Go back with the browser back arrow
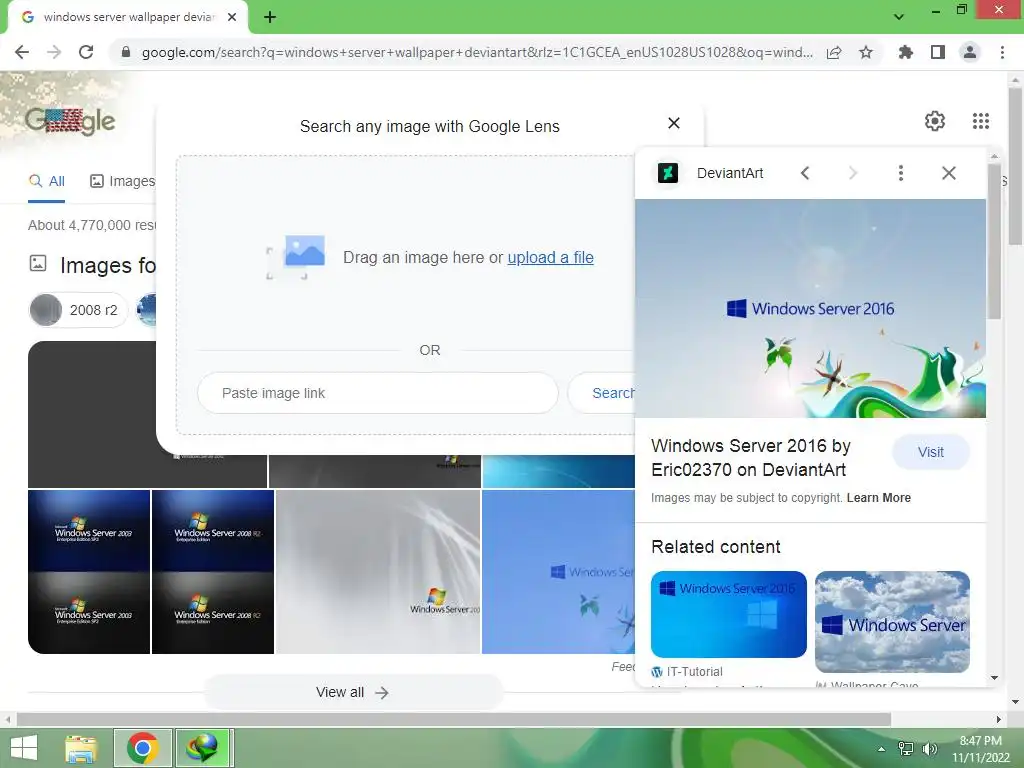 pyautogui.click(x=22, y=52)
